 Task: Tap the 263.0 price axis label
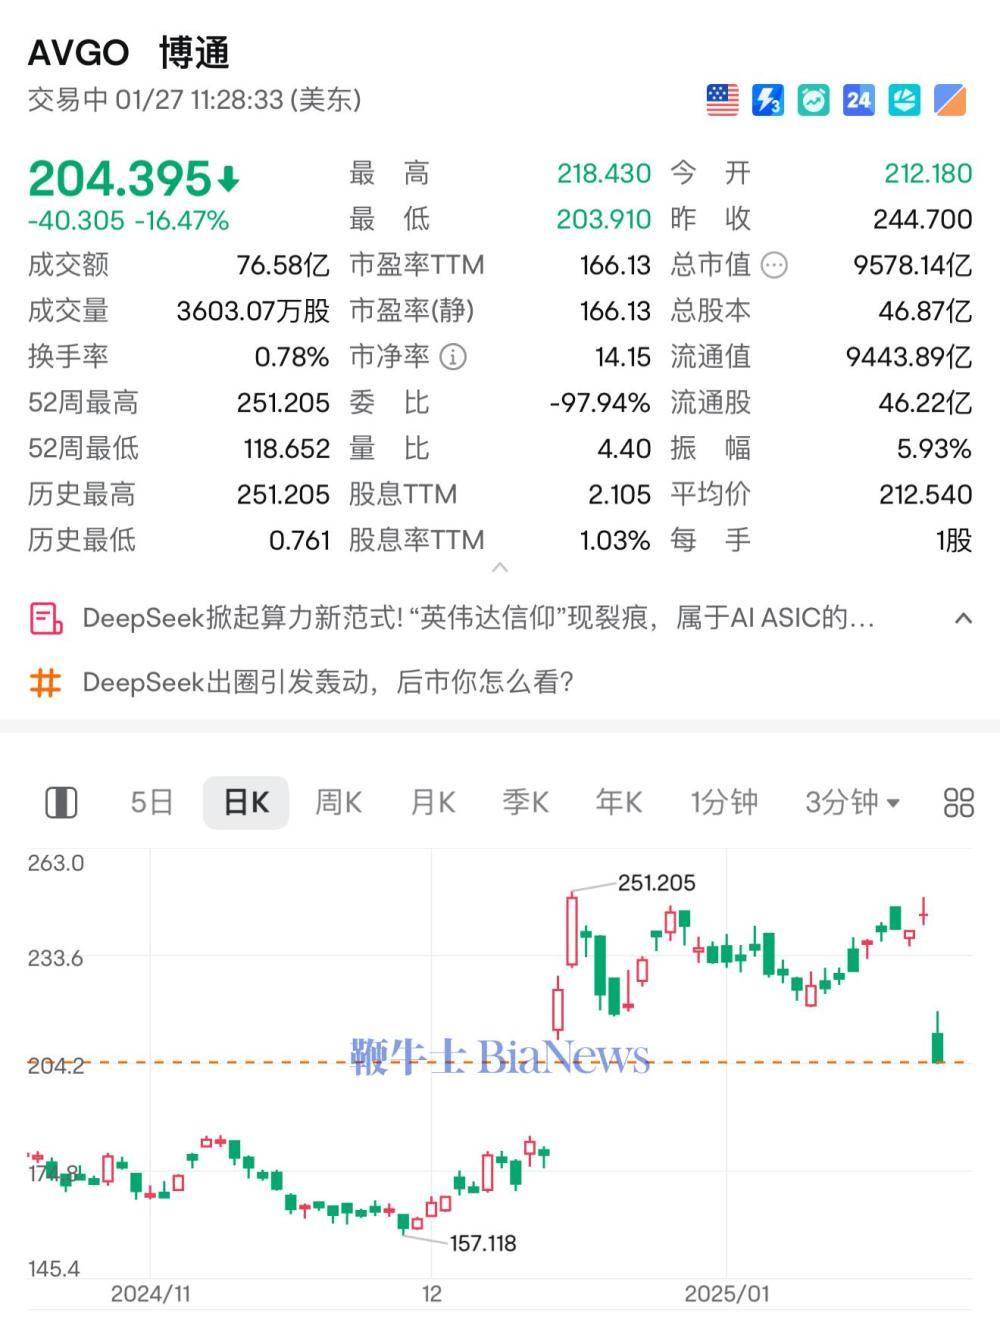pyautogui.click(x=56, y=863)
